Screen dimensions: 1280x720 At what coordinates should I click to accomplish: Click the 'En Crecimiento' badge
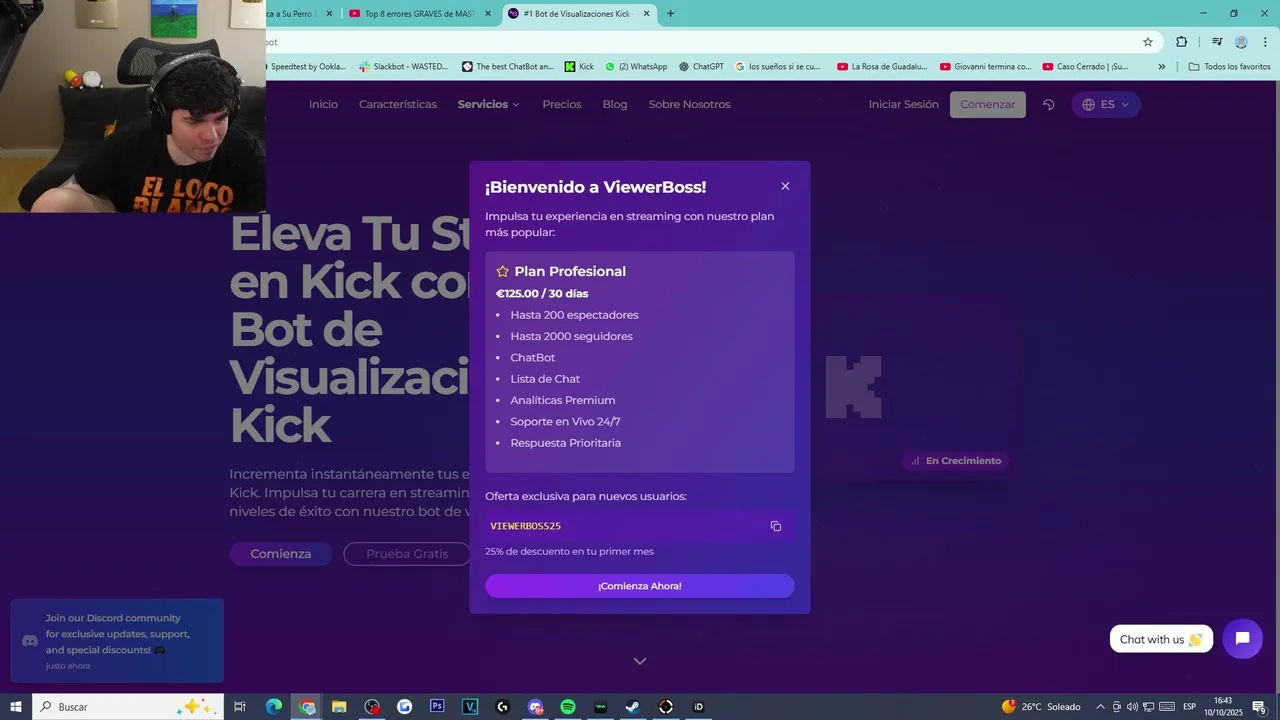[x=956, y=461]
